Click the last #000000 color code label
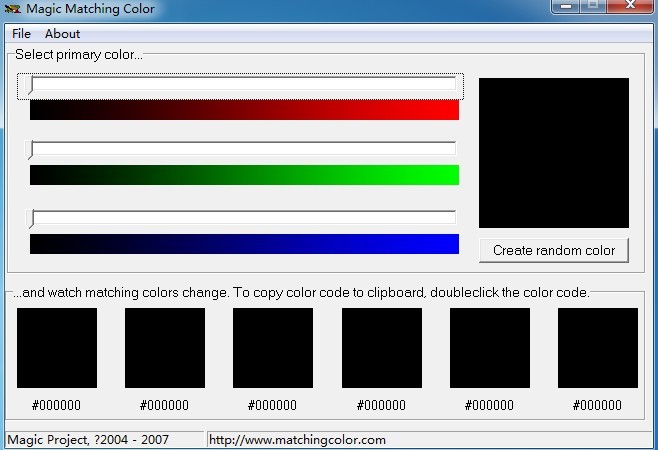Image resolution: width=658 pixels, height=450 pixels. click(x=598, y=405)
